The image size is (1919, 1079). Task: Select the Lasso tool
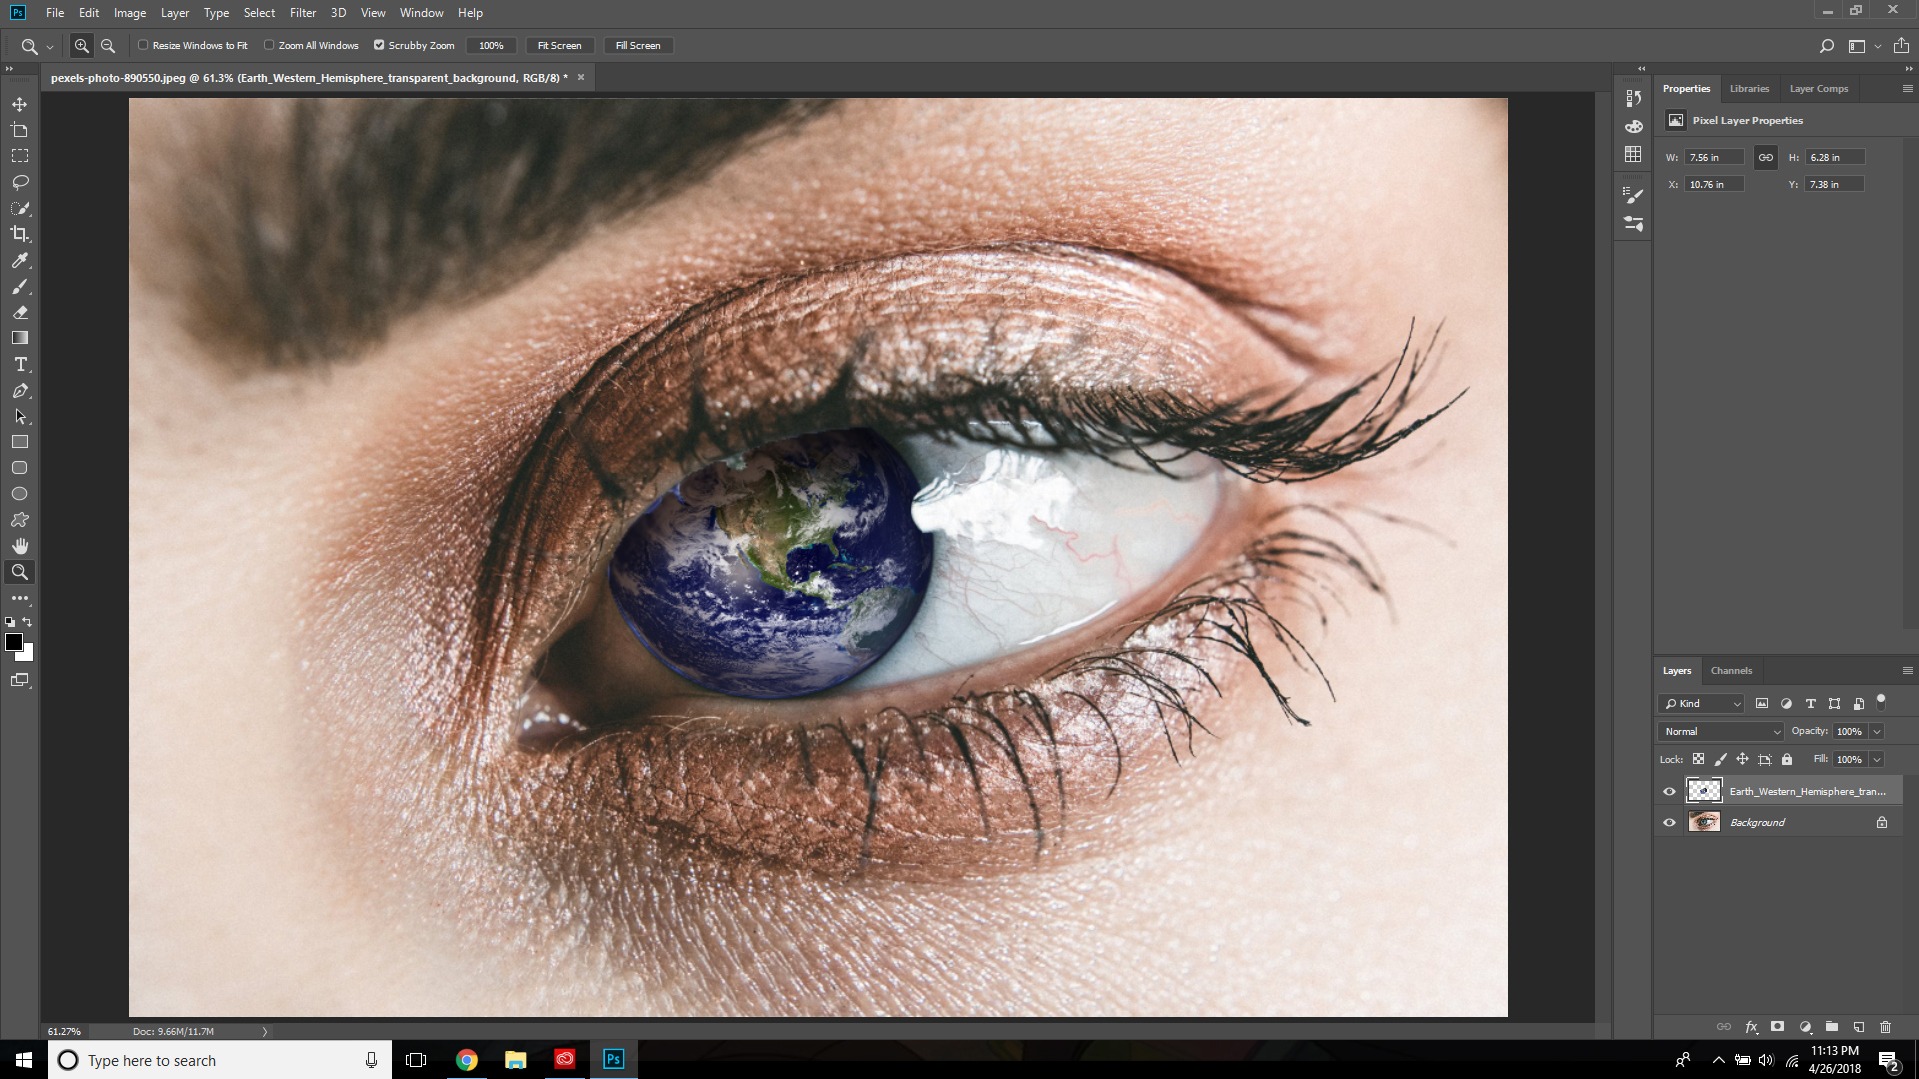20,182
